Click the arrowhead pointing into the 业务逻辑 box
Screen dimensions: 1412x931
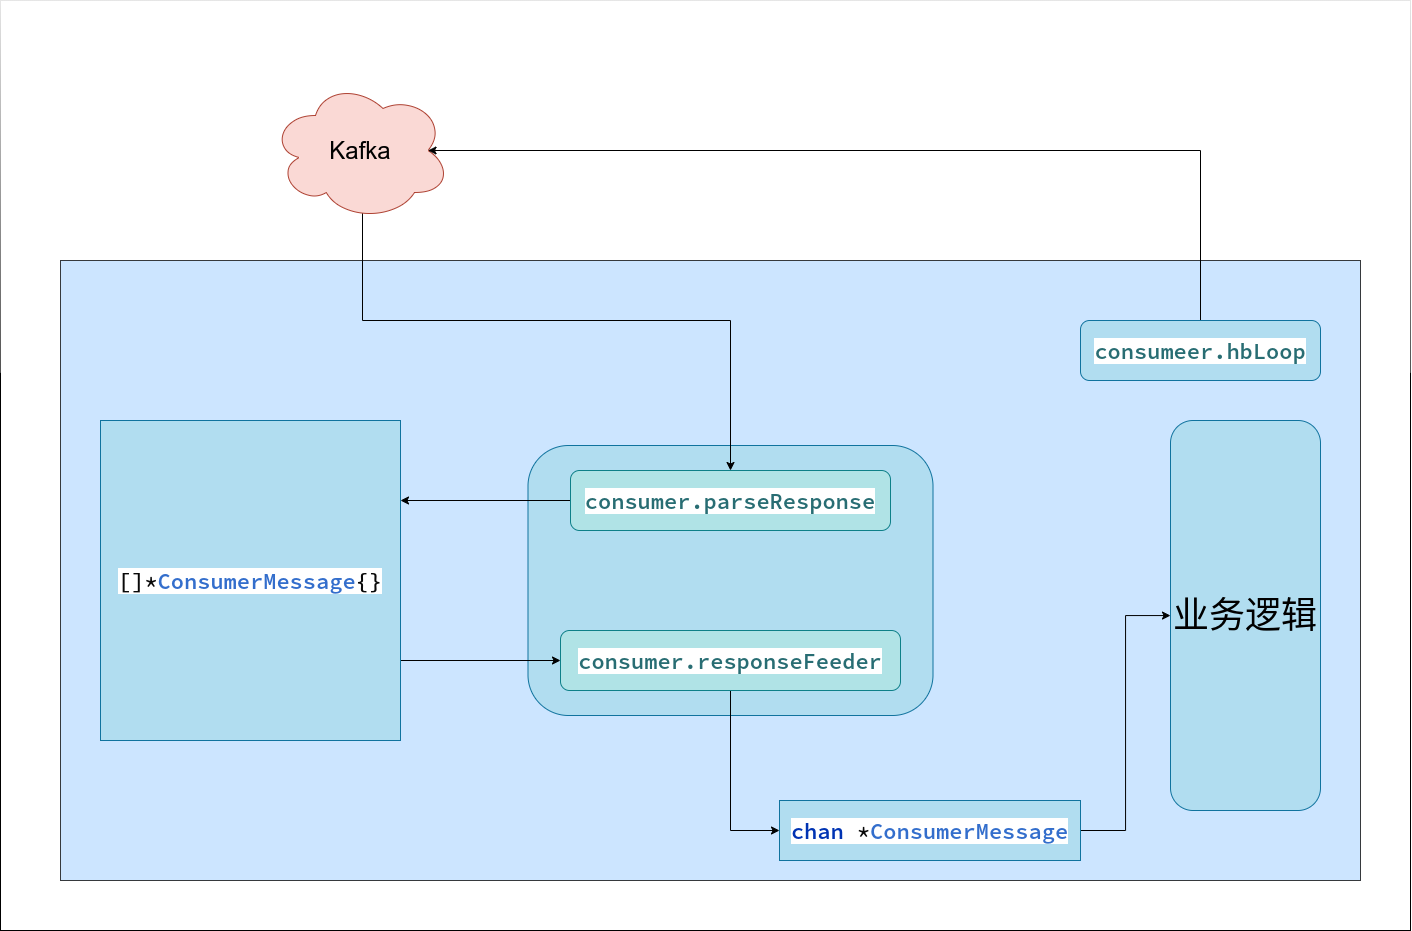[x=1165, y=615]
